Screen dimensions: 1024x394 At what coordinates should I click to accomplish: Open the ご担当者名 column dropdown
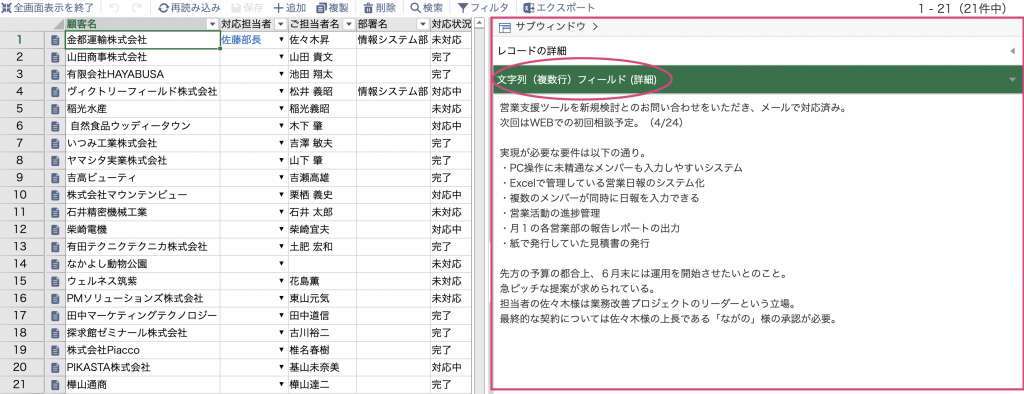pyautogui.click(x=349, y=24)
